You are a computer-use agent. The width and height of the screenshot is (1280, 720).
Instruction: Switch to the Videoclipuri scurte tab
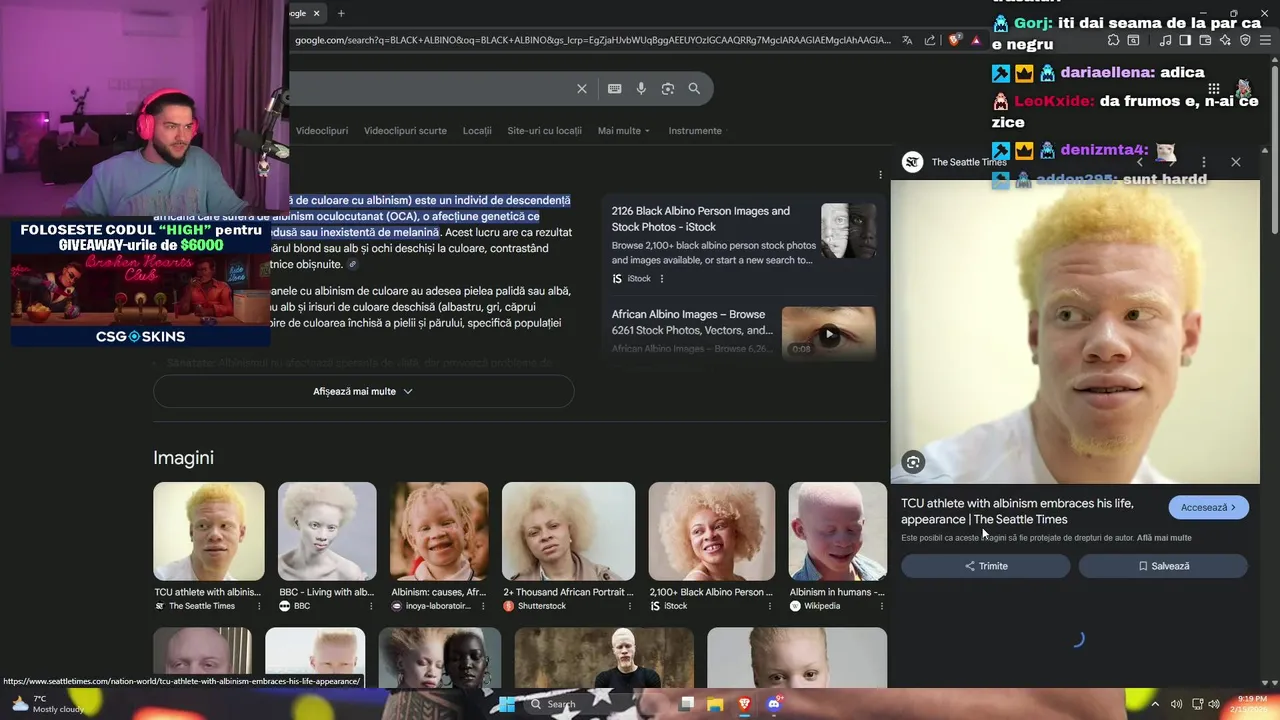tap(405, 131)
